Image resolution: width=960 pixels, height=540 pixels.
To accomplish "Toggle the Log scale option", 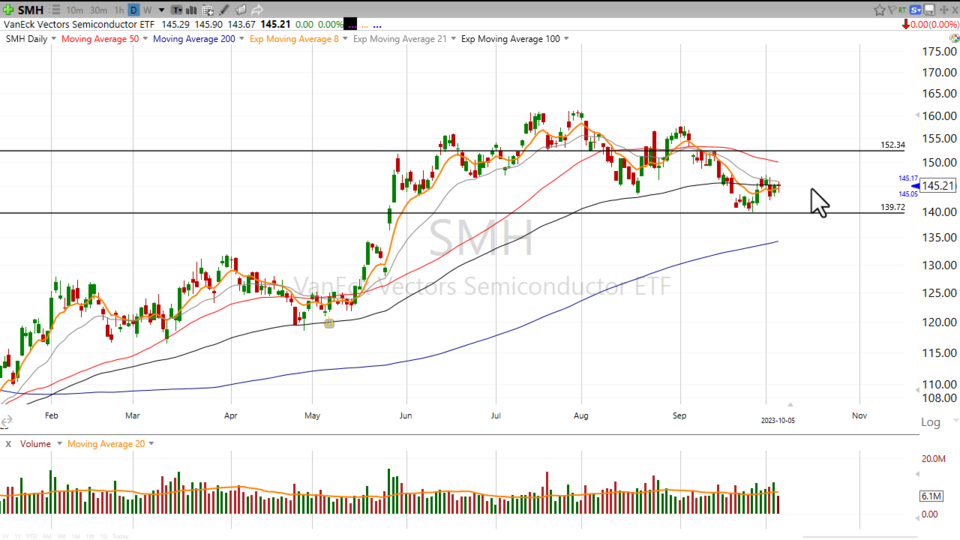I will coord(930,422).
